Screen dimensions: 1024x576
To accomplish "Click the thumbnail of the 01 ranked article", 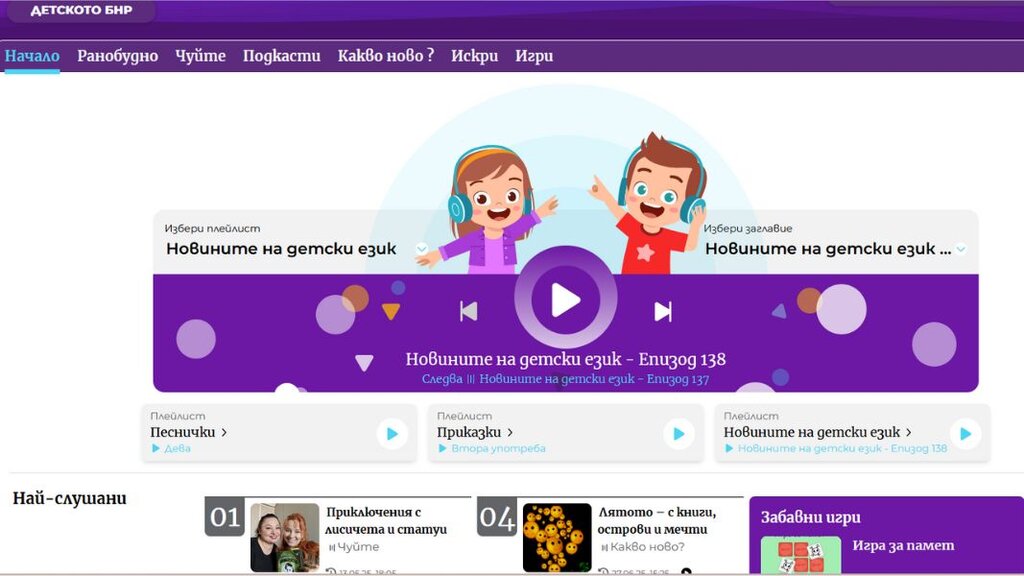I will pyautogui.click(x=284, y=537).
